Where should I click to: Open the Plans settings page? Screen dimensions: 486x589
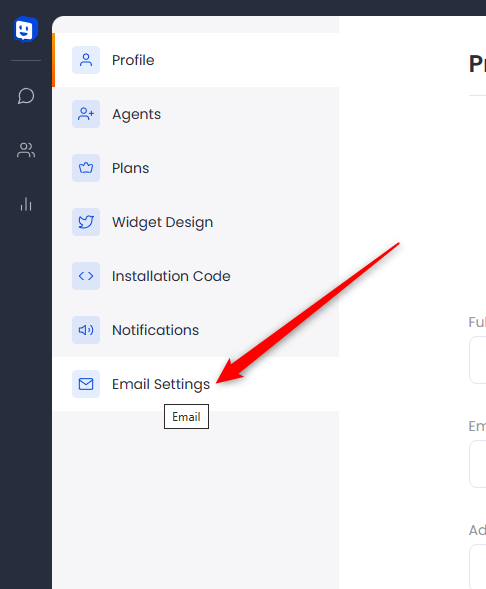(196, 168)
